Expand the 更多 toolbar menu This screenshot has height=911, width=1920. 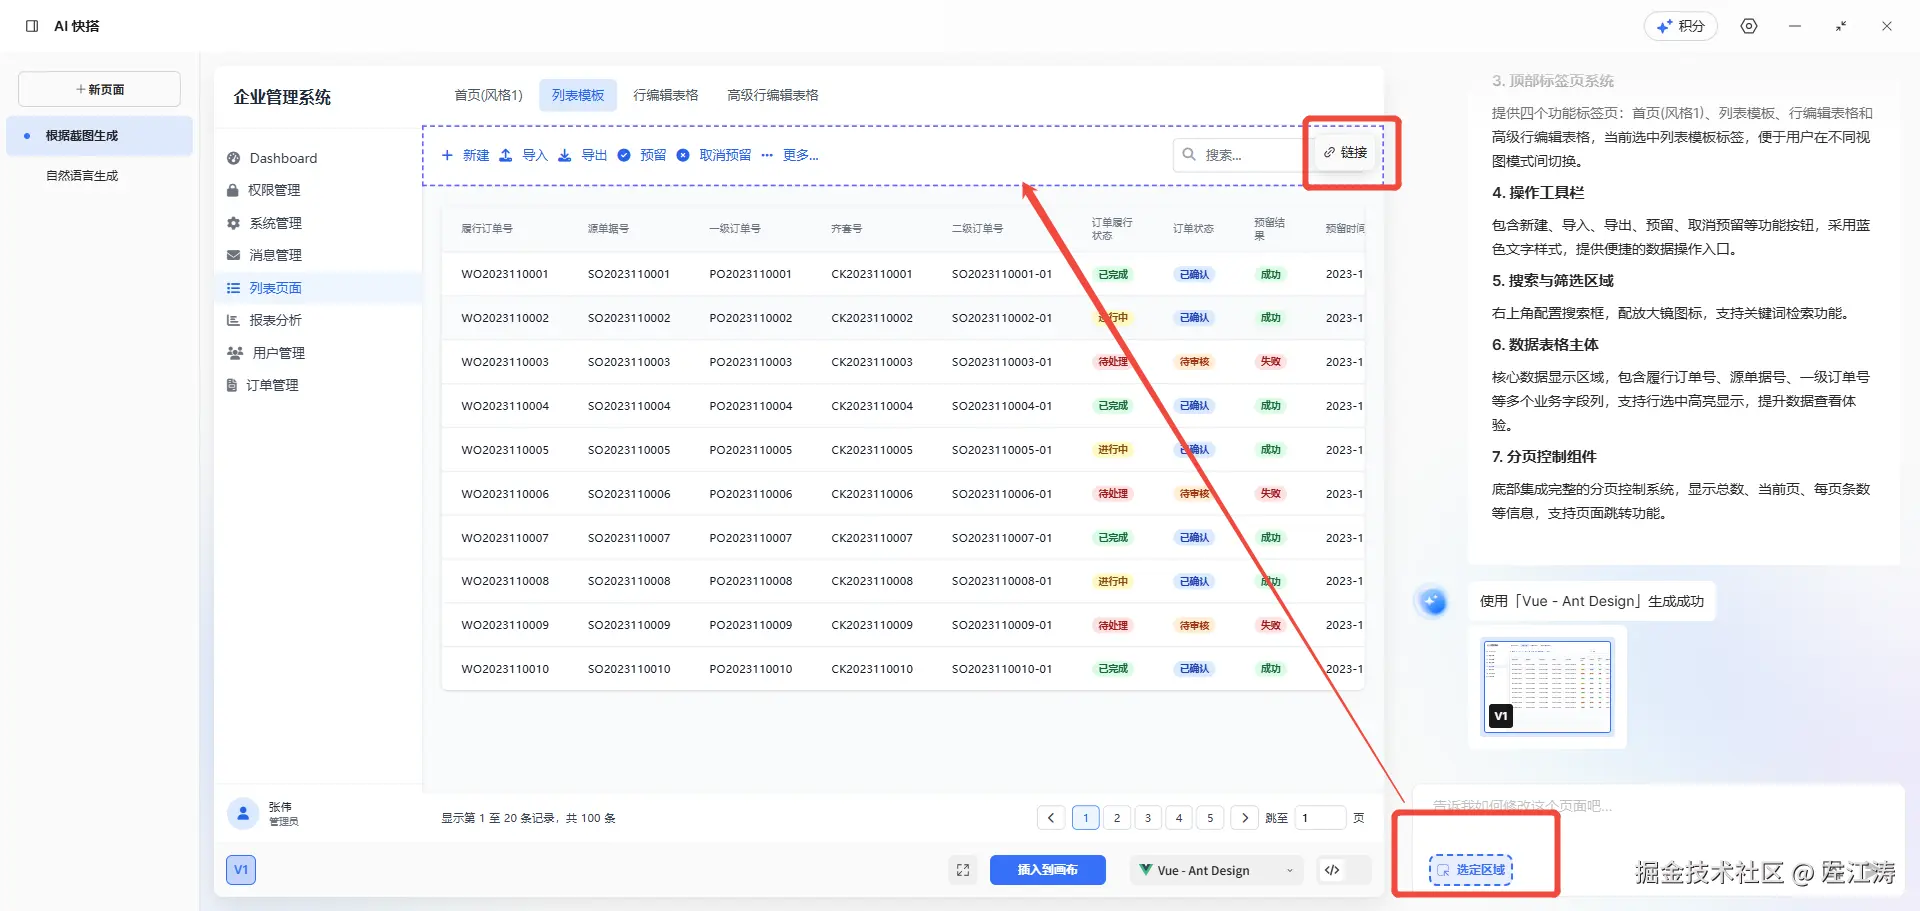pyautogui.click(x=790, y=155)
